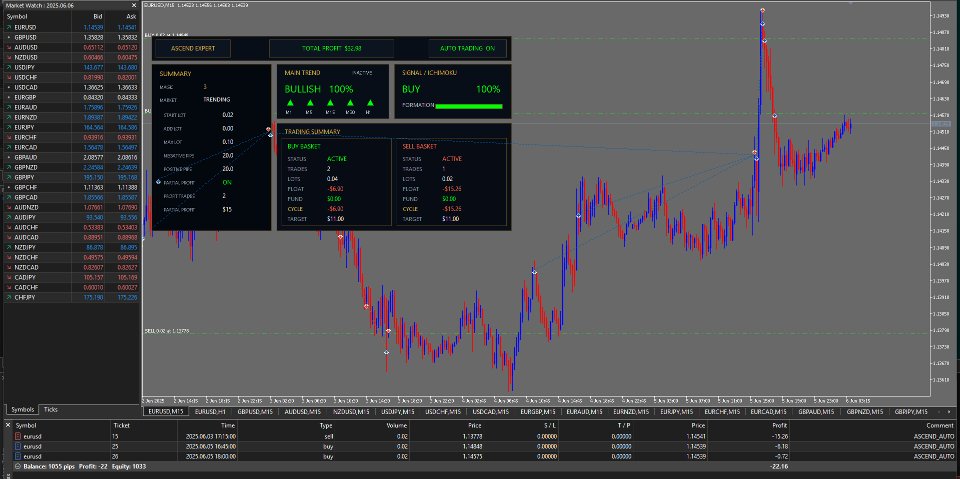Select the NZDCAD row in Market Watch
Viewport: 960px width, 479px height.
click(x=71, y=267)
